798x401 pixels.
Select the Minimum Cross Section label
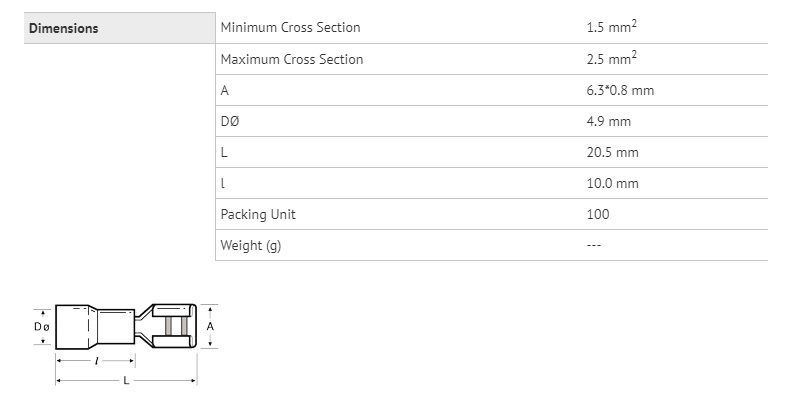(x=290, y=27)
